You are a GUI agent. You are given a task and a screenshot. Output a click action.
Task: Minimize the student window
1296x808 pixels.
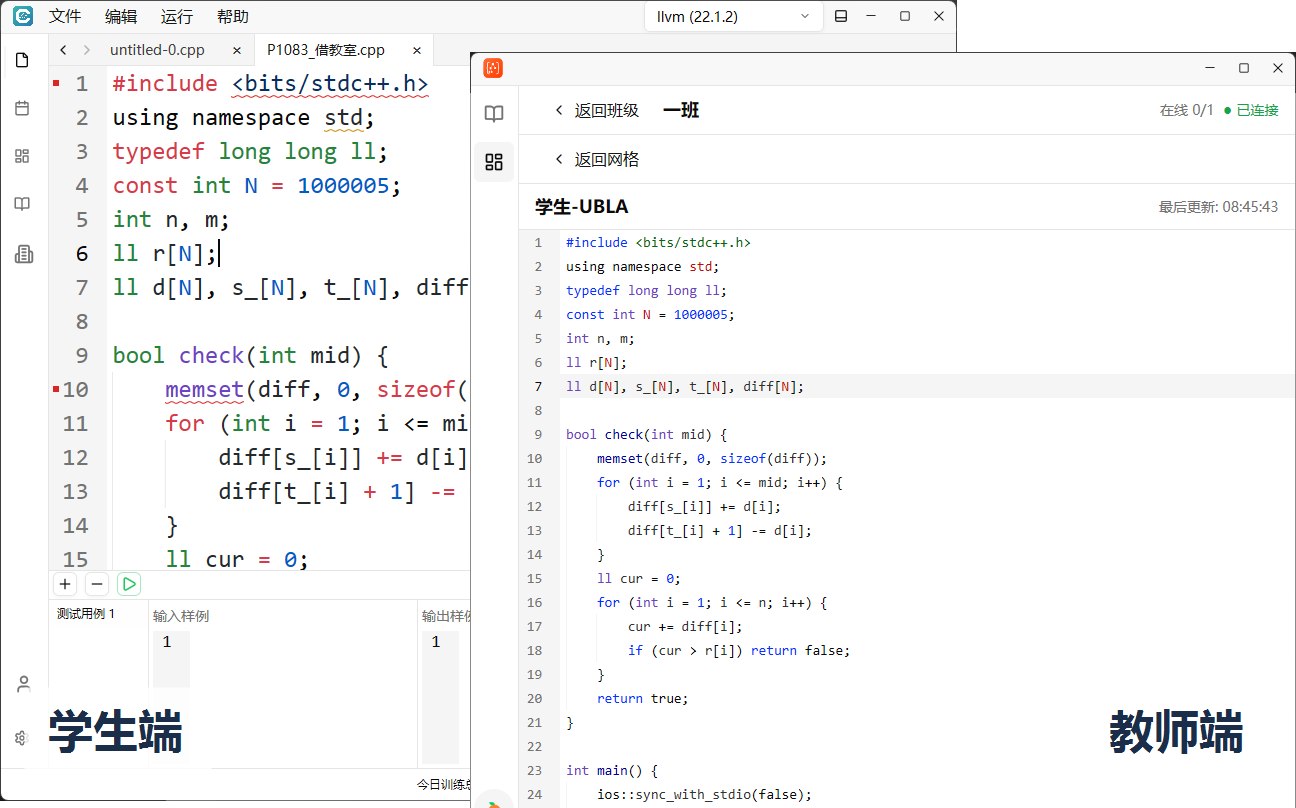pos(873,16)
